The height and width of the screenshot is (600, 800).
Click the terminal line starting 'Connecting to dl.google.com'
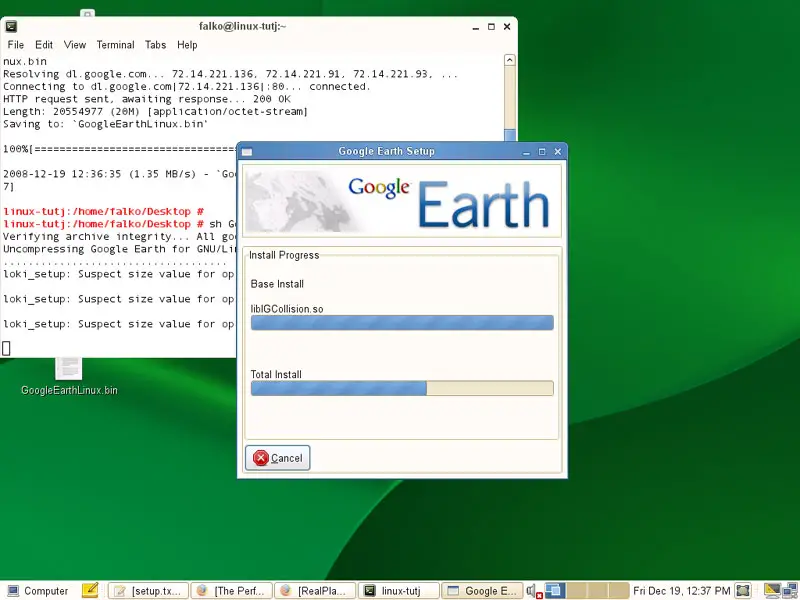pyautogui.click(x=187, y=86)
